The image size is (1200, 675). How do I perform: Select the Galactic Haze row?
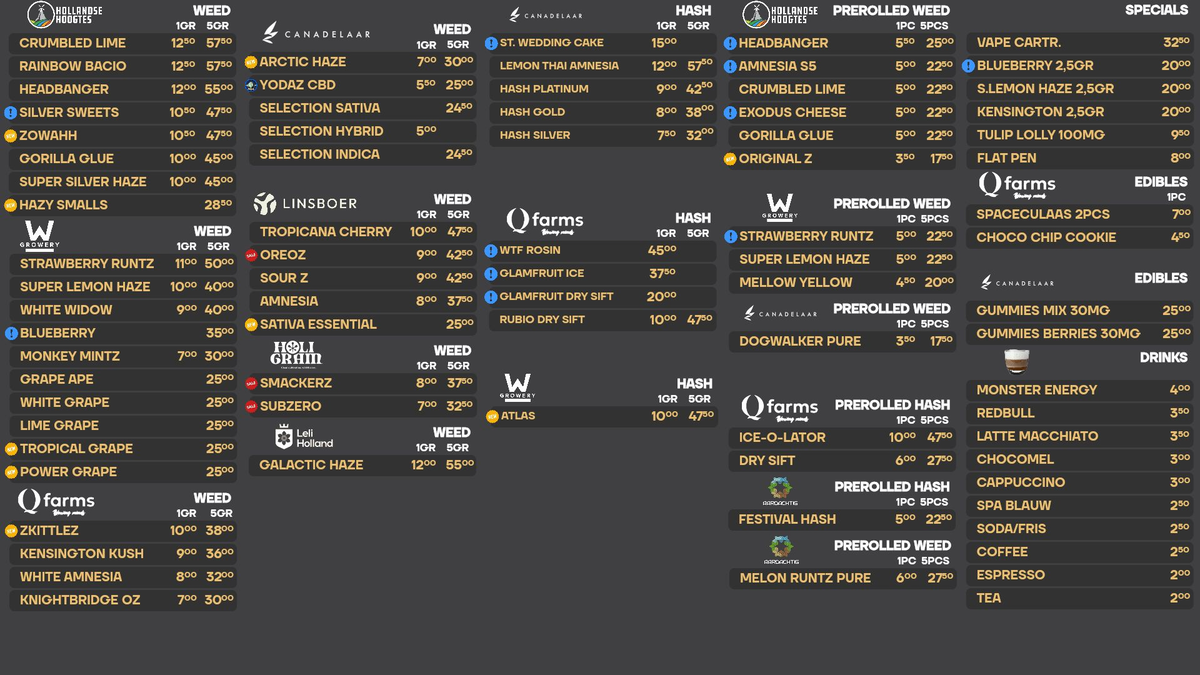[x=363, y=465]
